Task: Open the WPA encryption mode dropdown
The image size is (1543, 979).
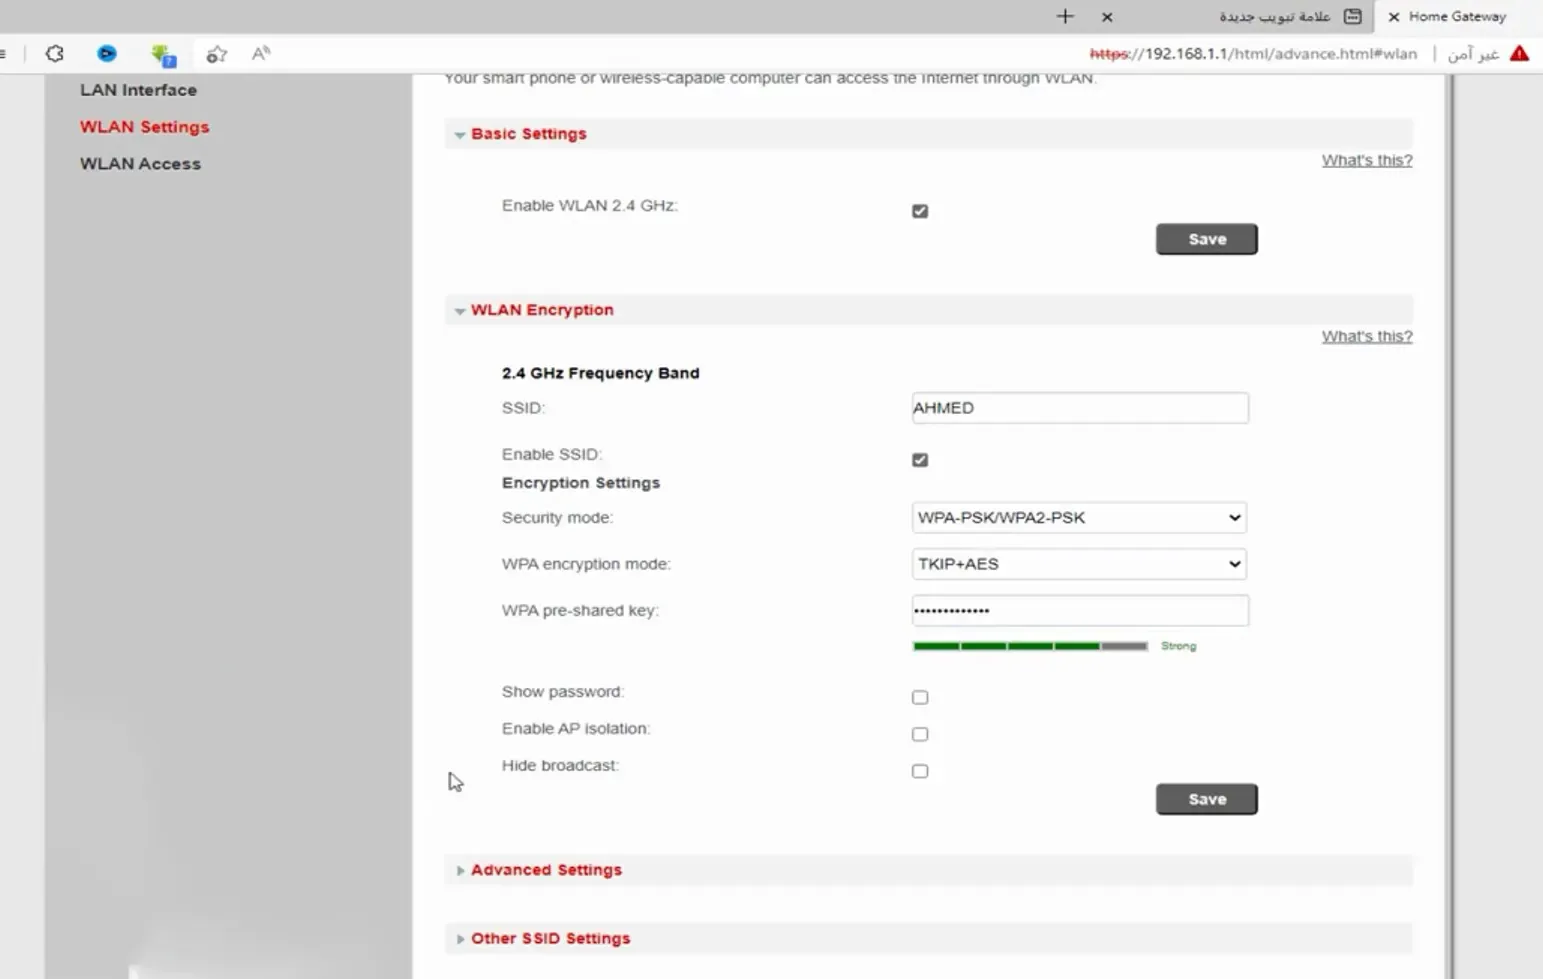Action: click(x=1079, y=564)
